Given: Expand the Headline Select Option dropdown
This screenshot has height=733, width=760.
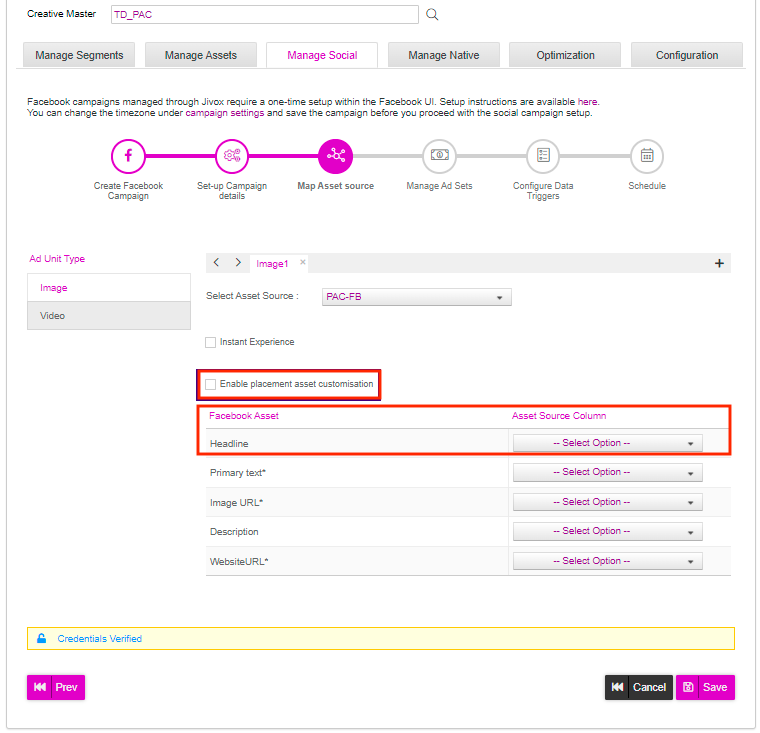Looking at the screenshot, I should 607,443.
